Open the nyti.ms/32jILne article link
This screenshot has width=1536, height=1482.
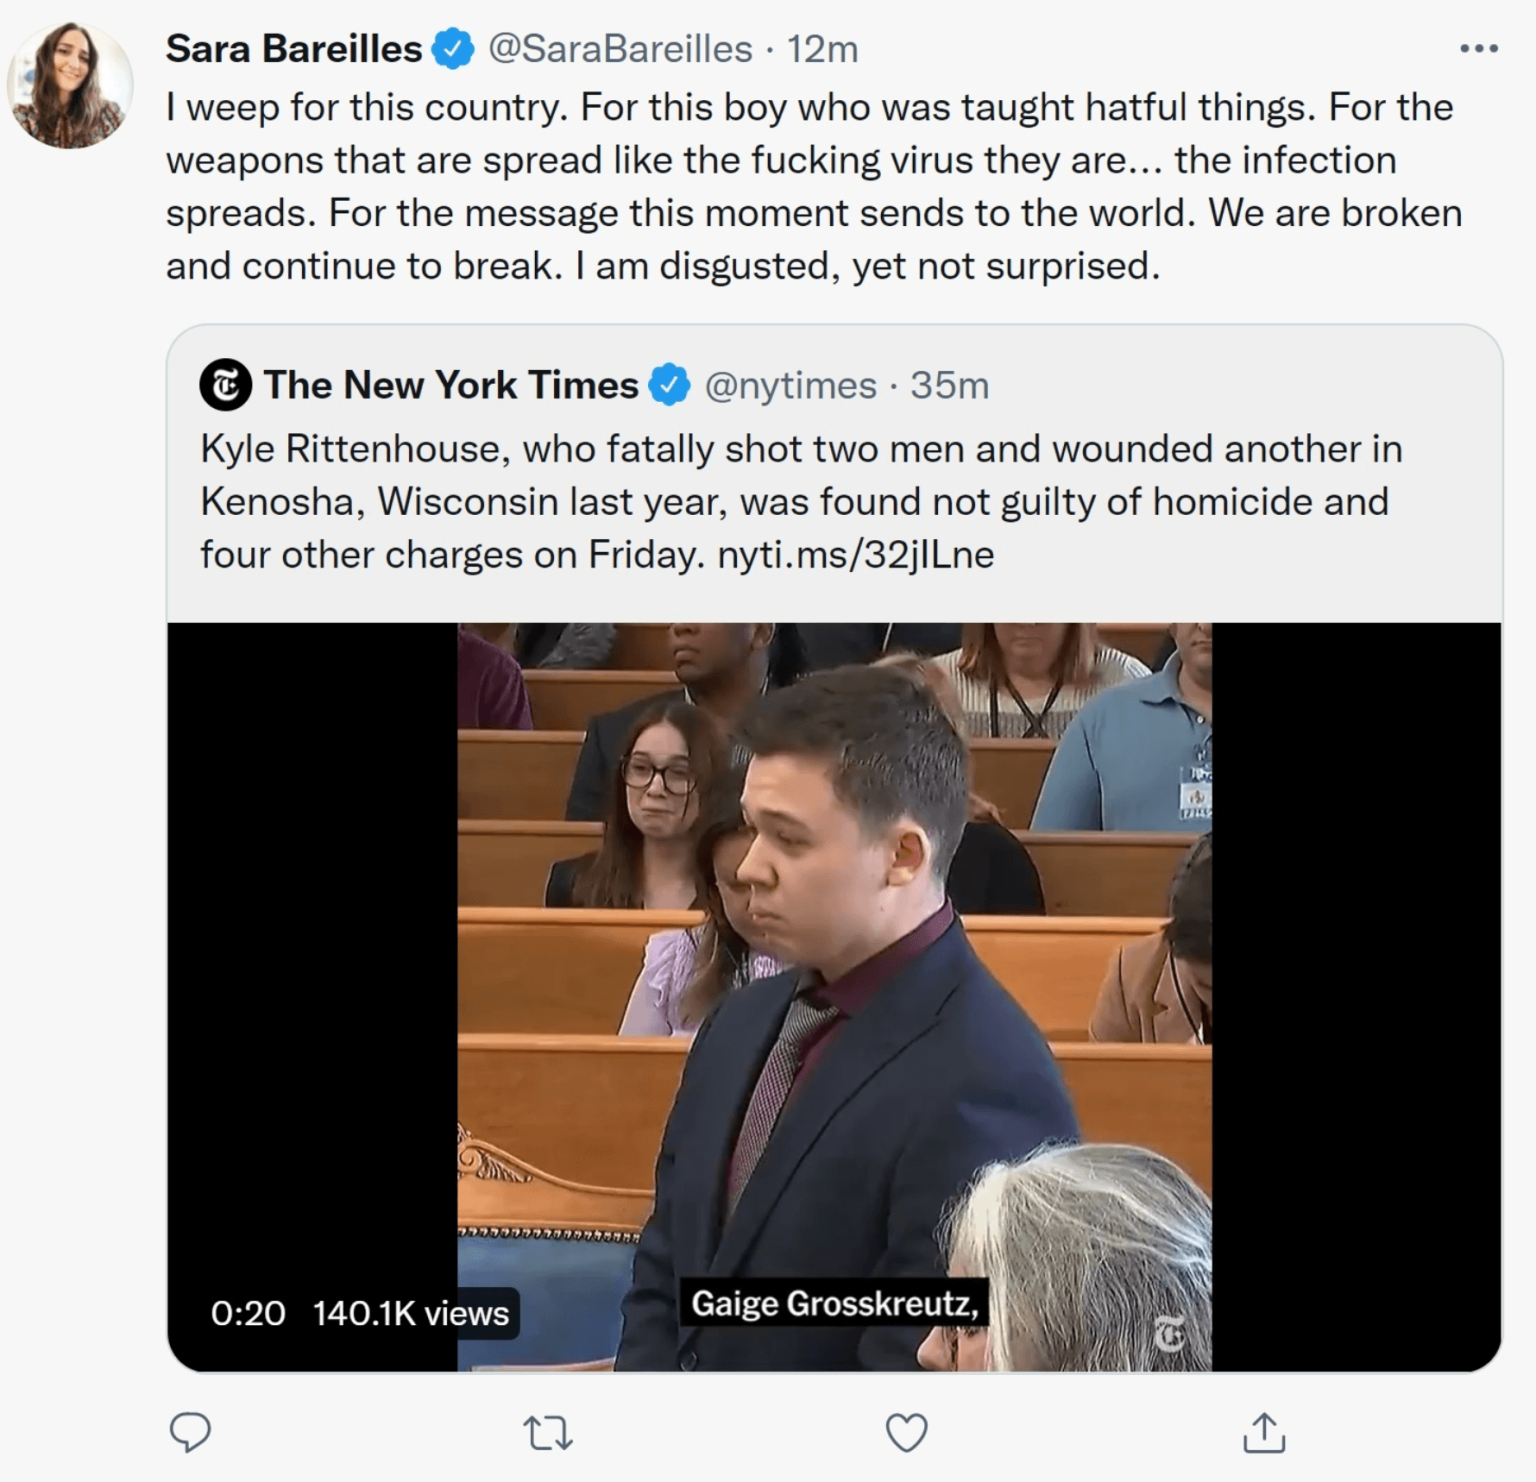coord(856,555)
